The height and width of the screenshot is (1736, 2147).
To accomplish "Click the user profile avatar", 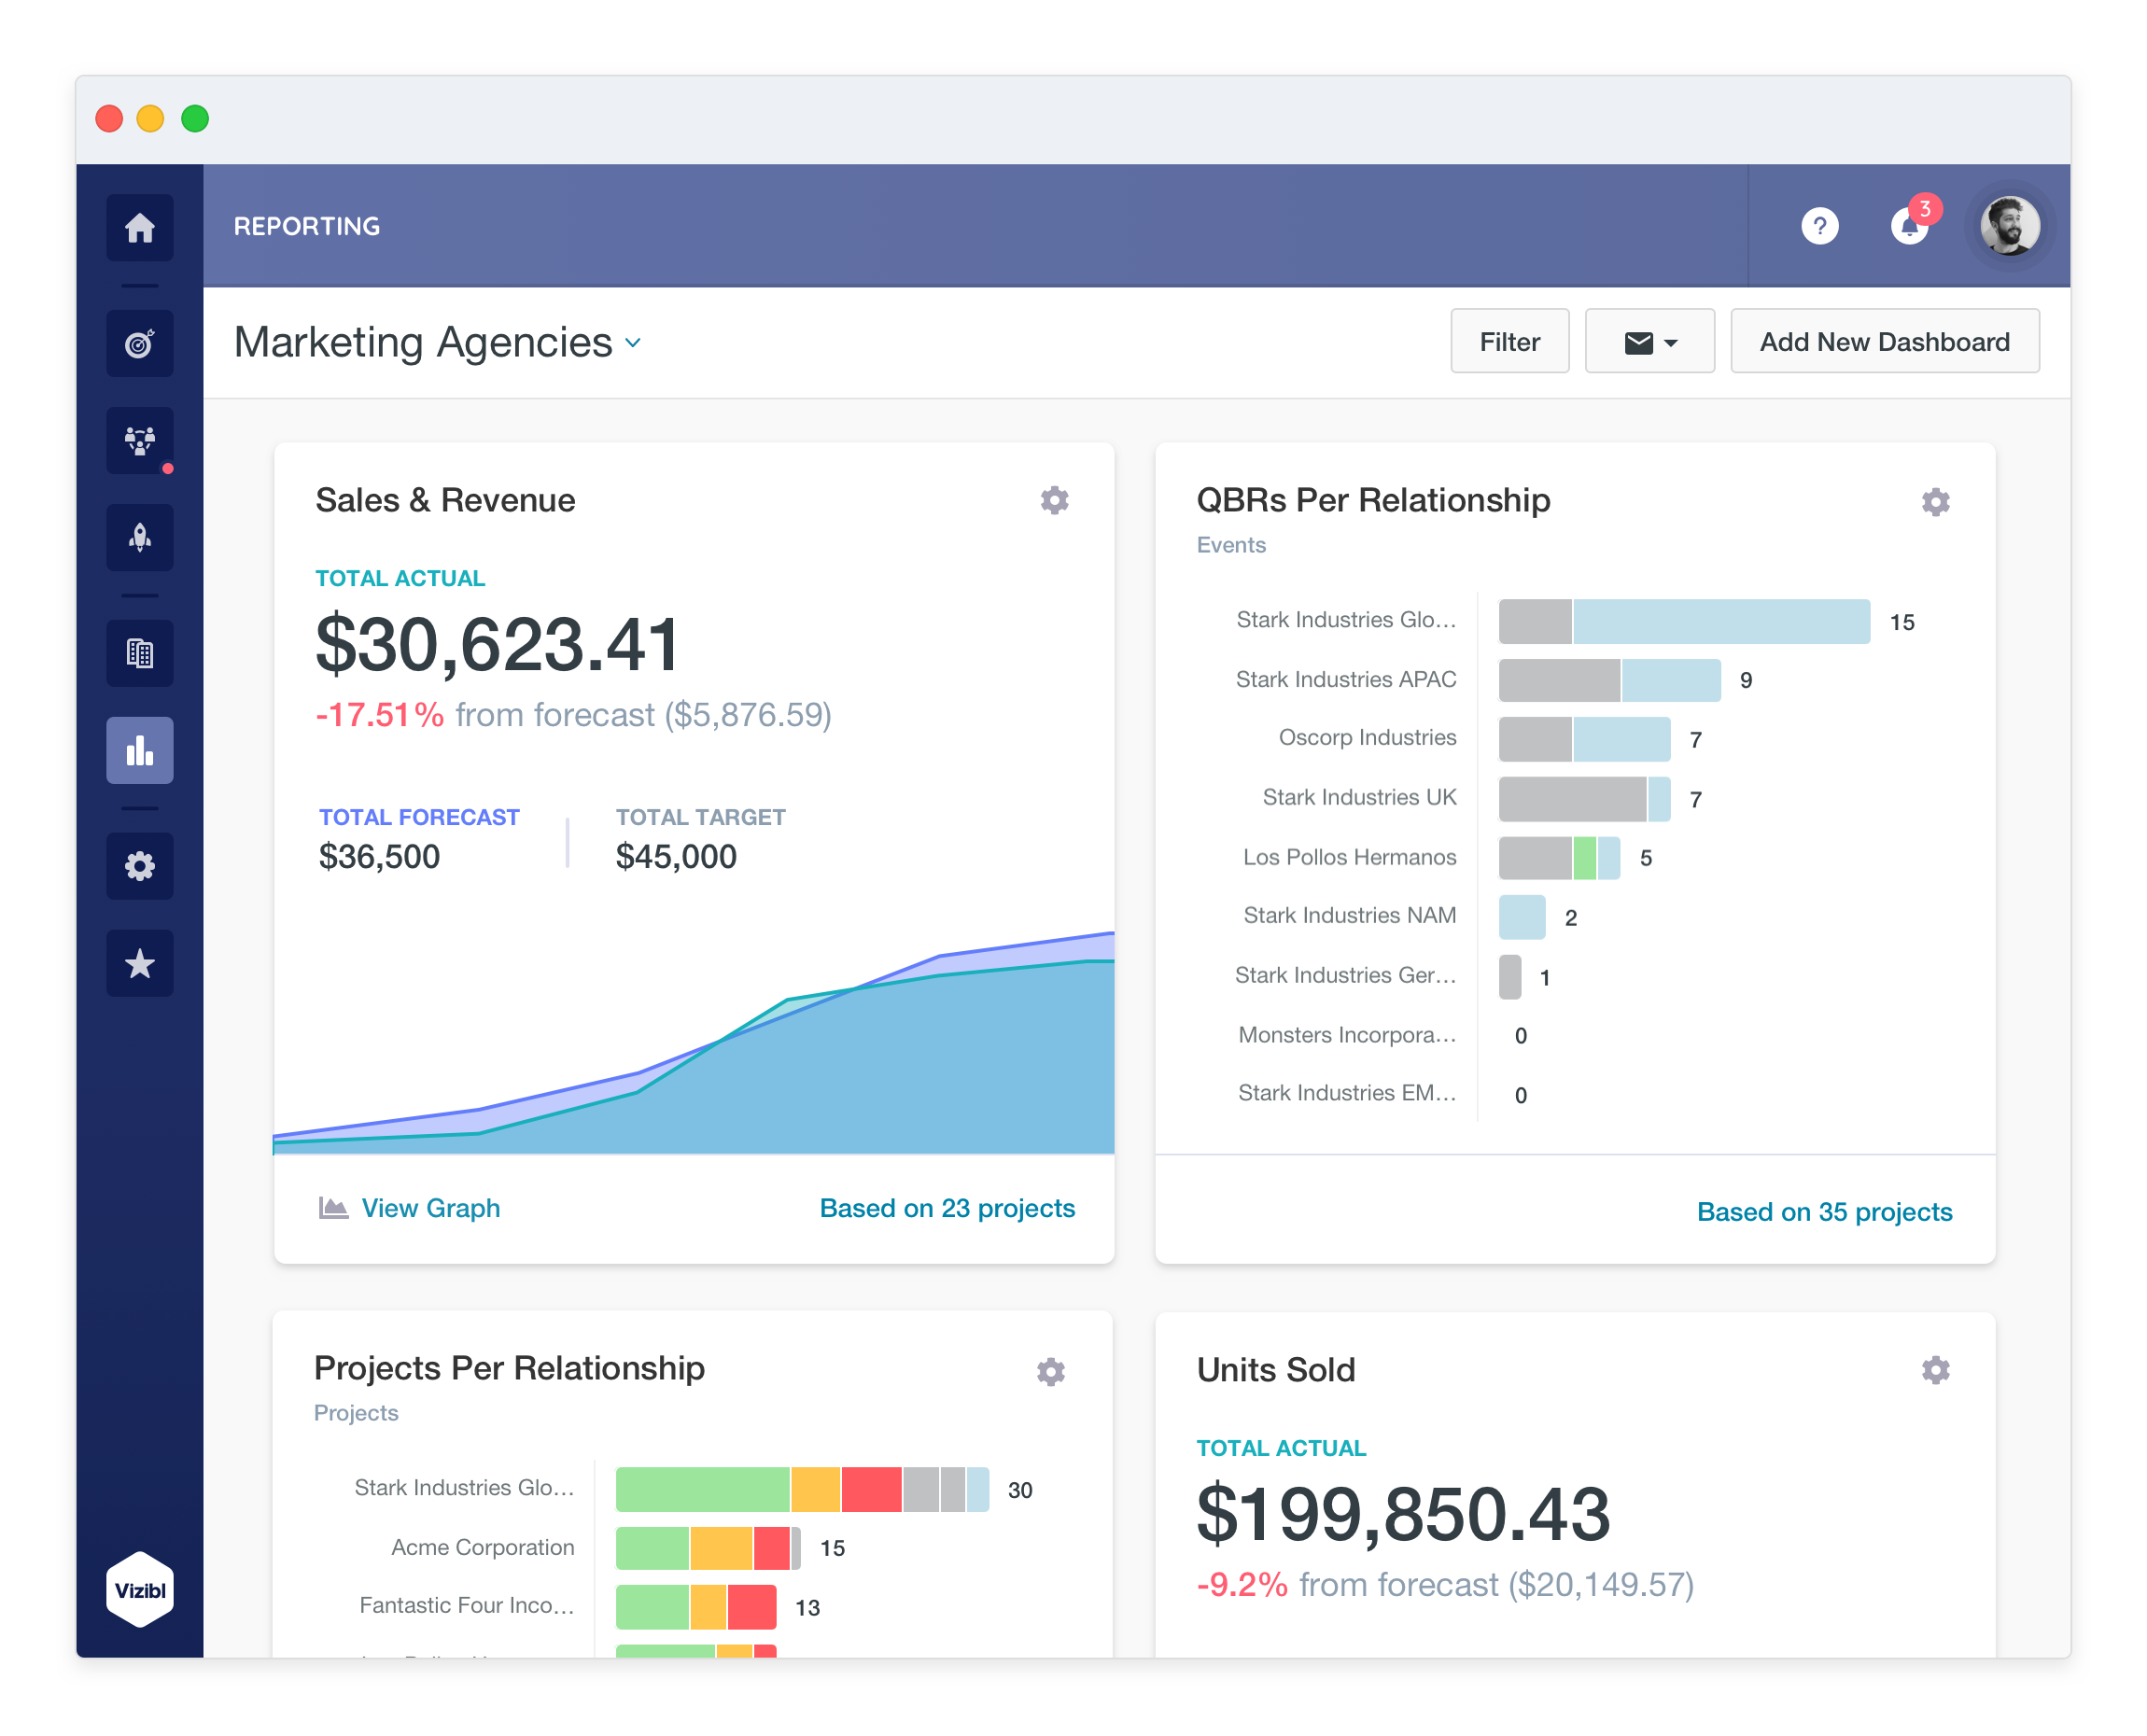I will pyautogui.click(x=2009, y=226).
